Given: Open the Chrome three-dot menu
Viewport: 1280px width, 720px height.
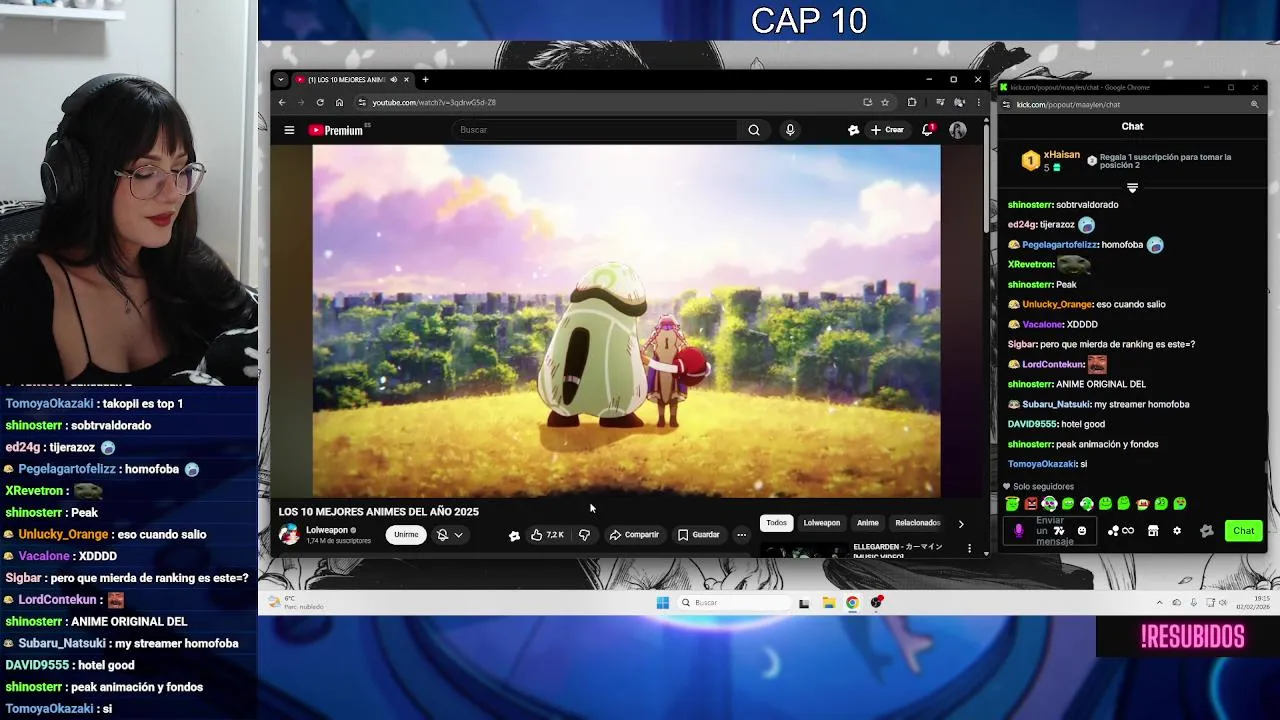Looking at the screenshot, I should [978, 102].
